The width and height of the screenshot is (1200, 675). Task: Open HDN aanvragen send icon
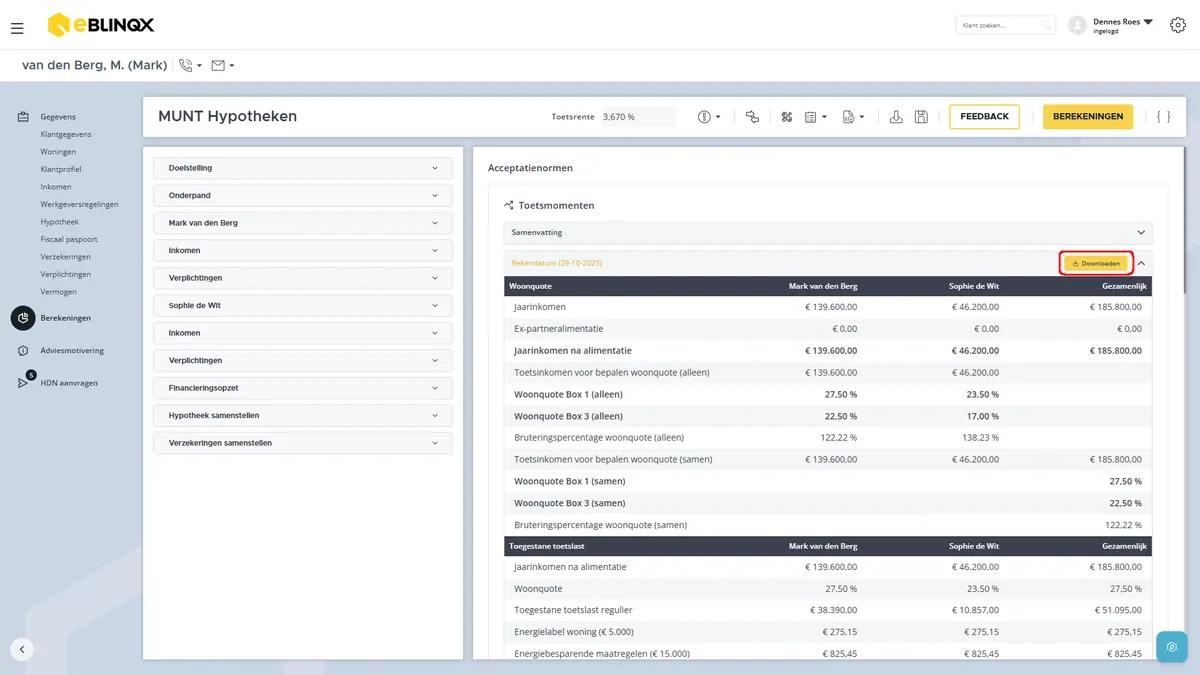pyautogui.click(x=23, y=382)
